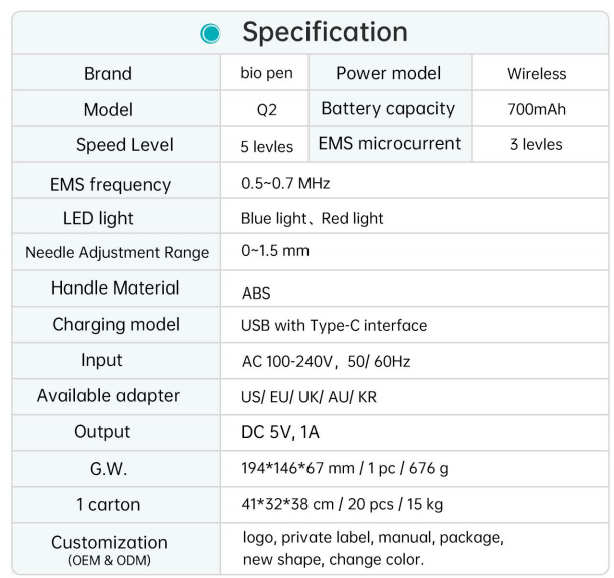Select the Brand label cell
Viewport: 614px width, 578px height.
coord(109,74)
